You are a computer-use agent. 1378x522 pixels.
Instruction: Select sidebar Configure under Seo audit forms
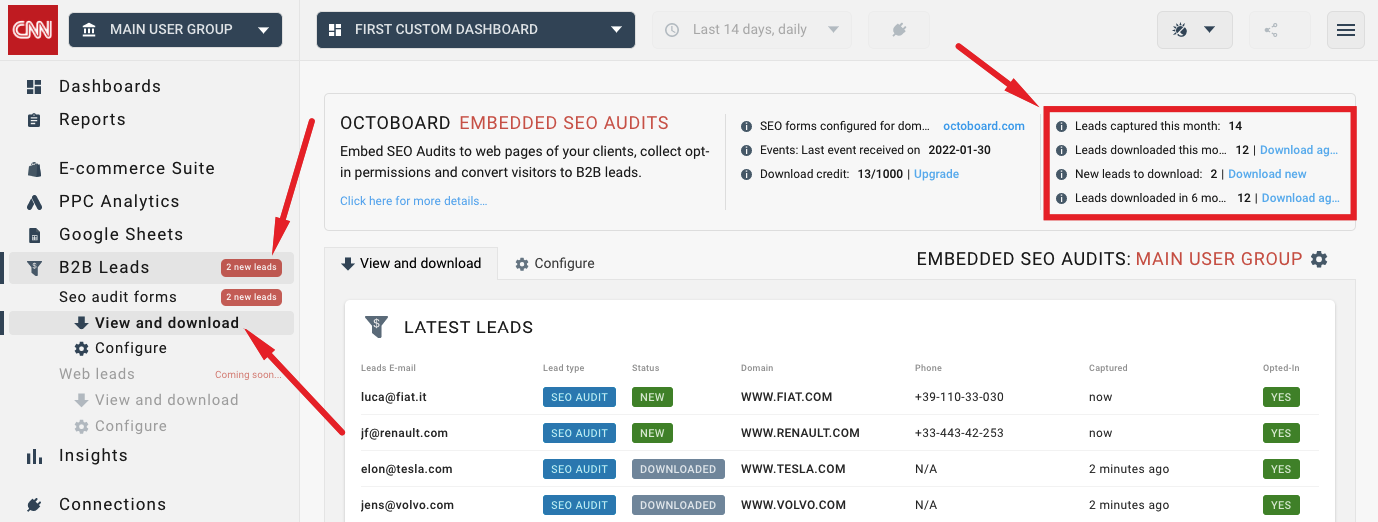[131, 348]
